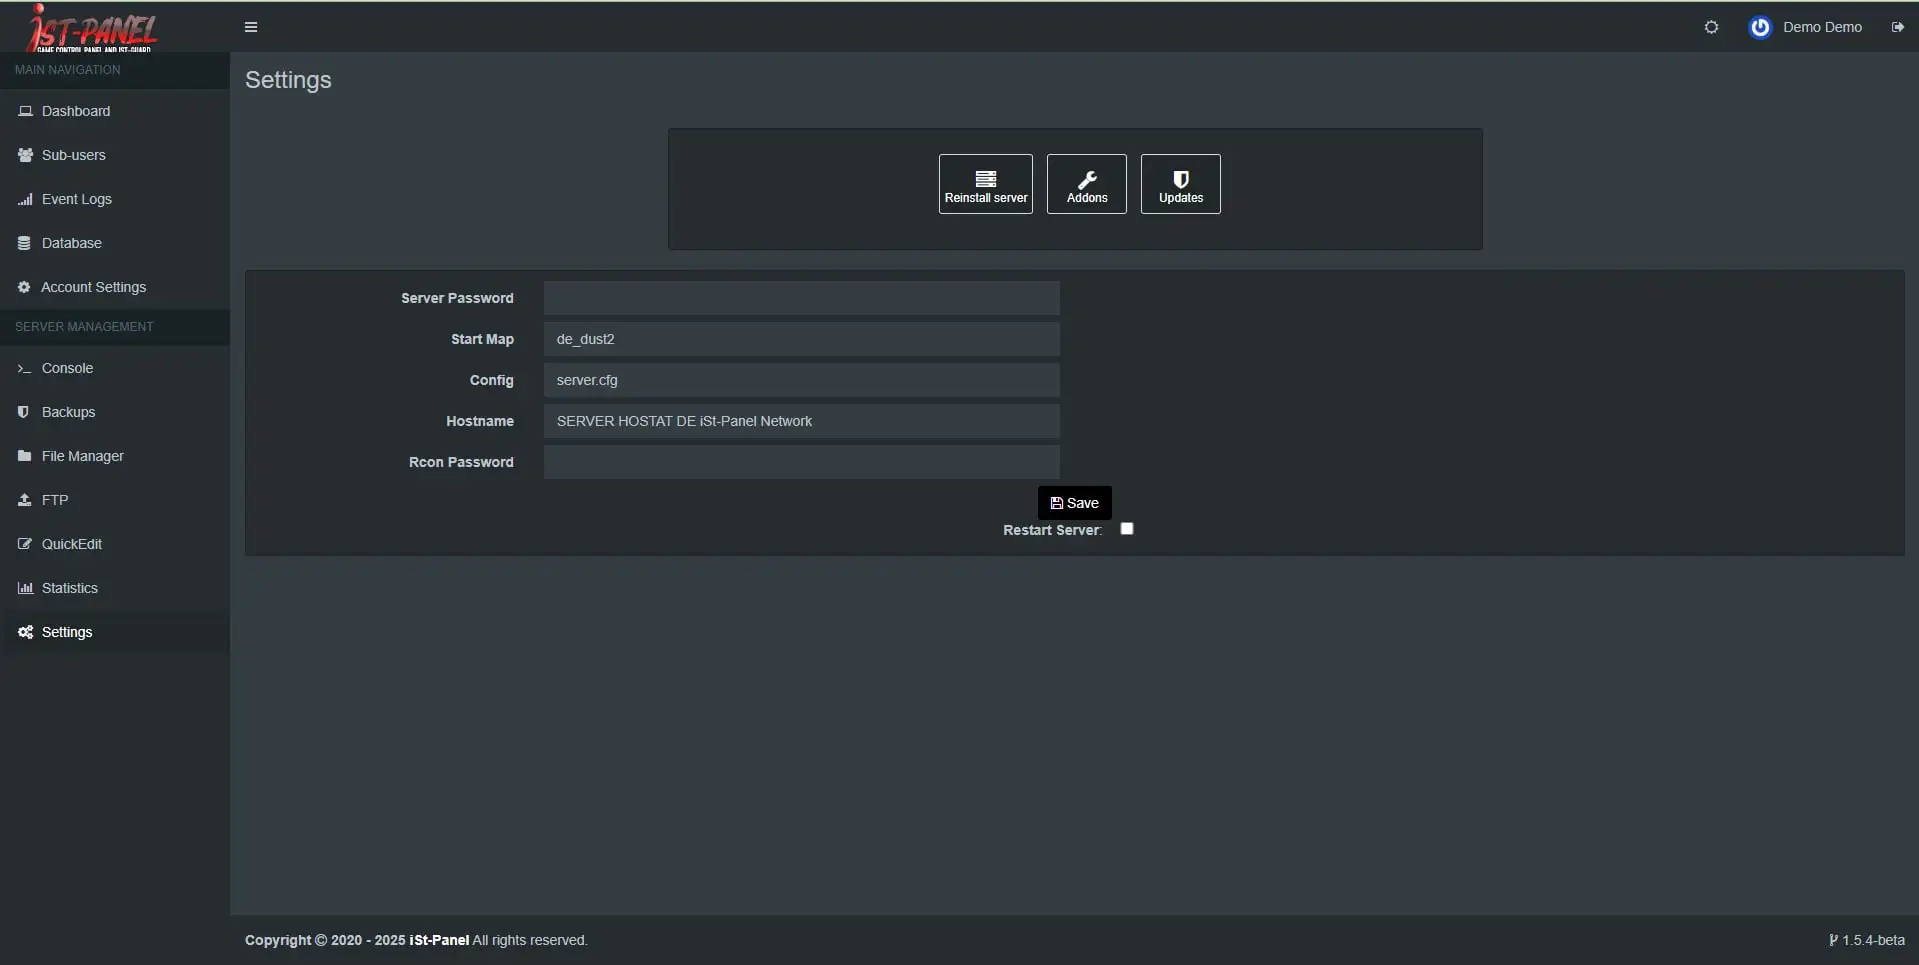Save the server settings

1074,503
